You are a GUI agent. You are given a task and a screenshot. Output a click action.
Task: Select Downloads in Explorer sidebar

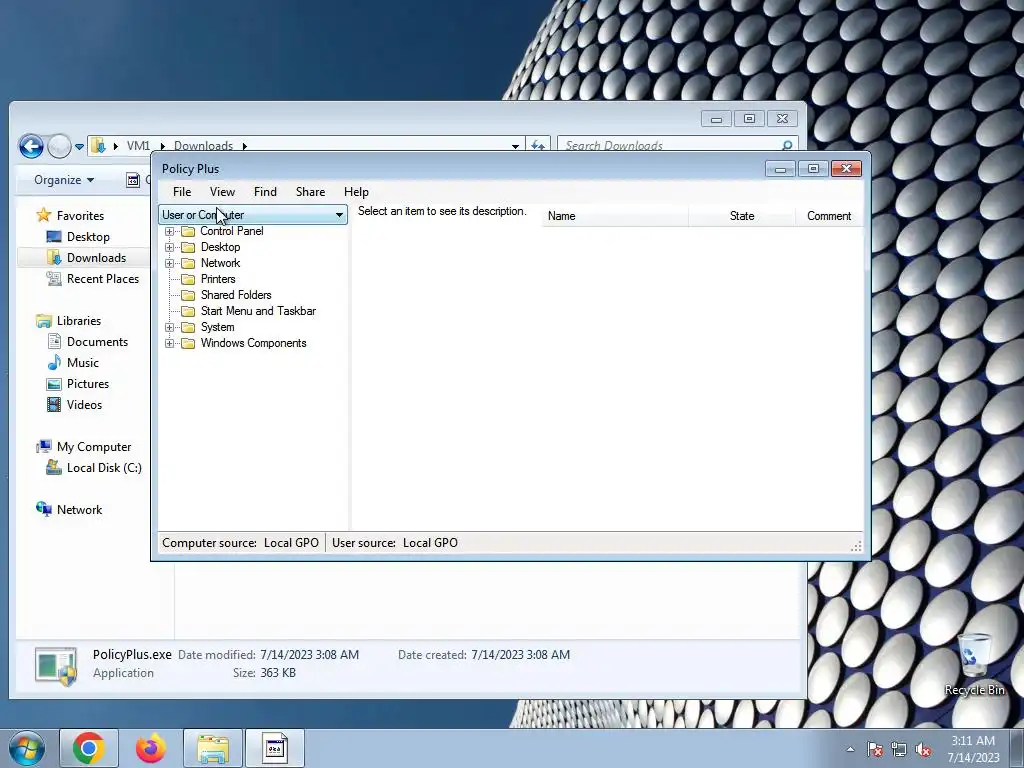pyautogui.click(x=95, y=257)
